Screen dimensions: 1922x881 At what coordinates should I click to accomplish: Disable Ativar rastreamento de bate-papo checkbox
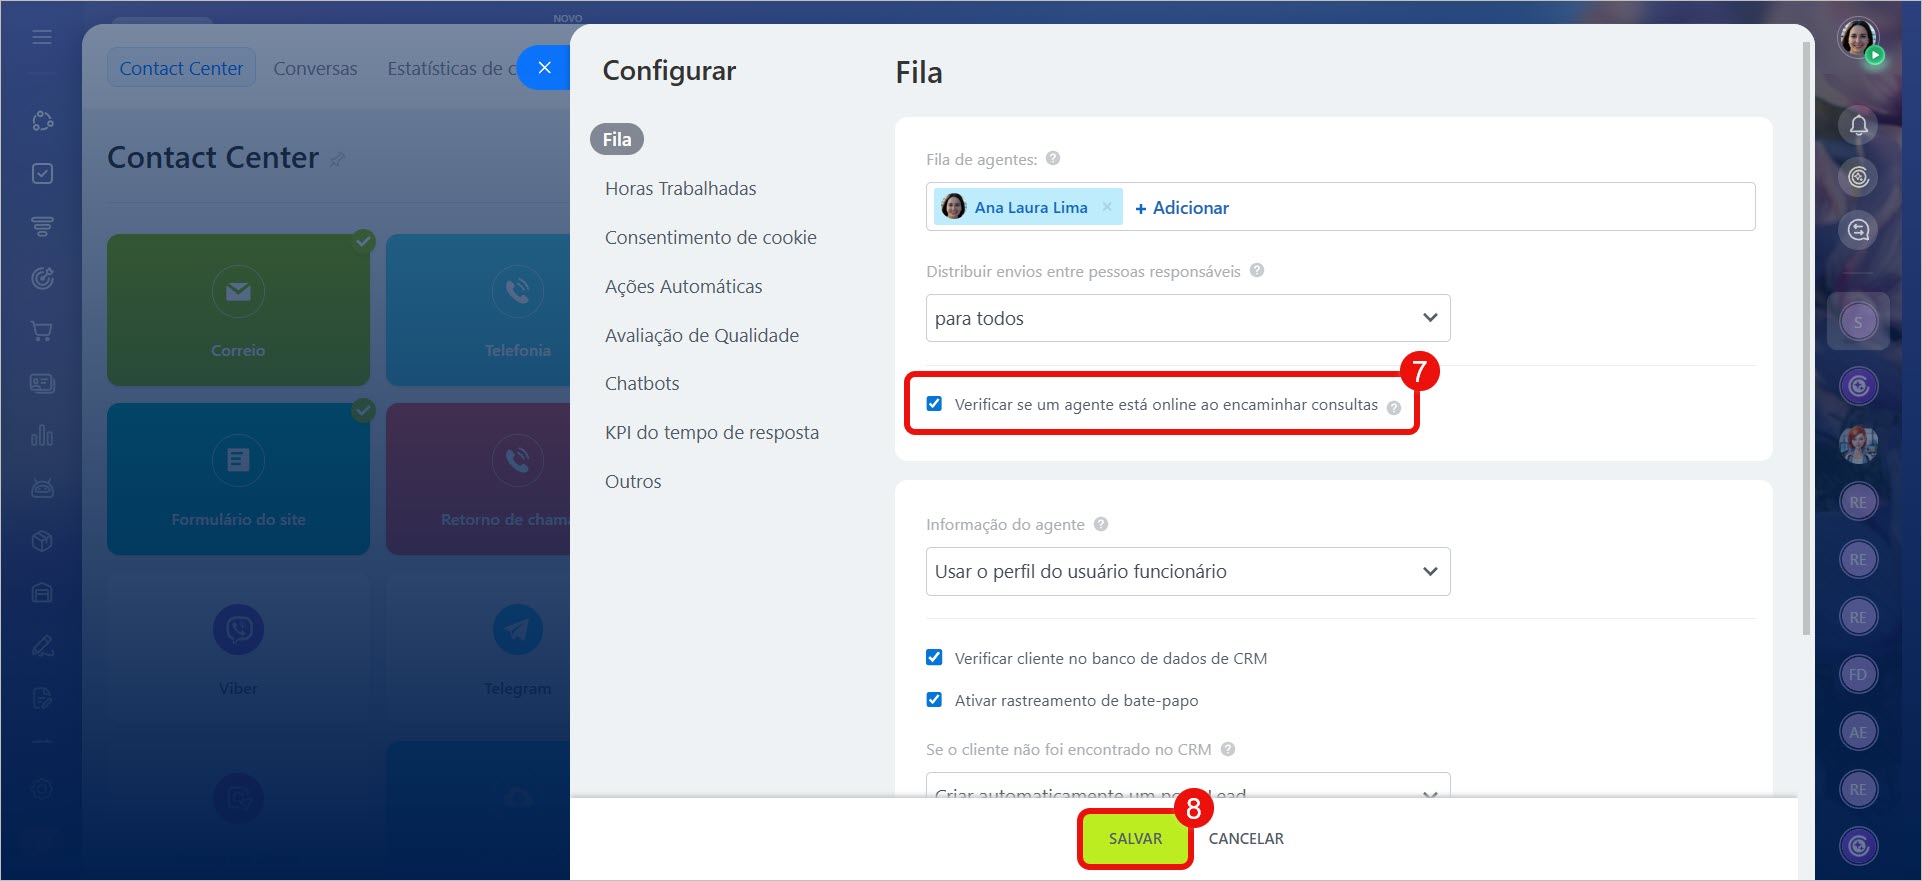point(934,700)
